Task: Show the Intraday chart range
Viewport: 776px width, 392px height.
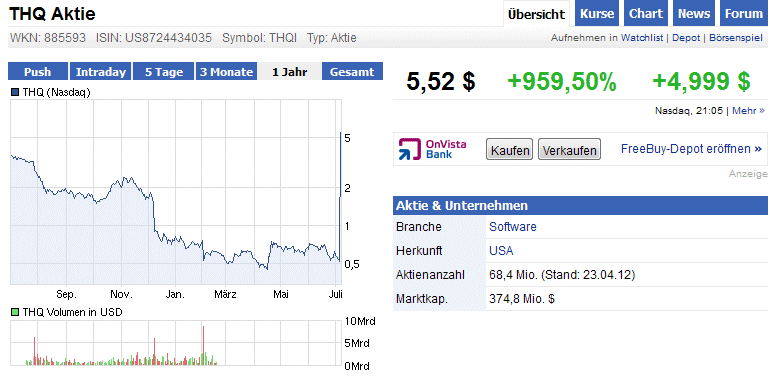Action: coord(100,72)
